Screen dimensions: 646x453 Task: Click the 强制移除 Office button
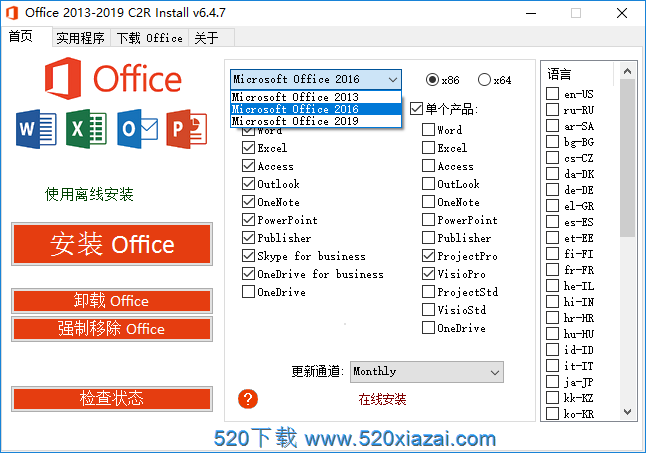pos(112,329)
